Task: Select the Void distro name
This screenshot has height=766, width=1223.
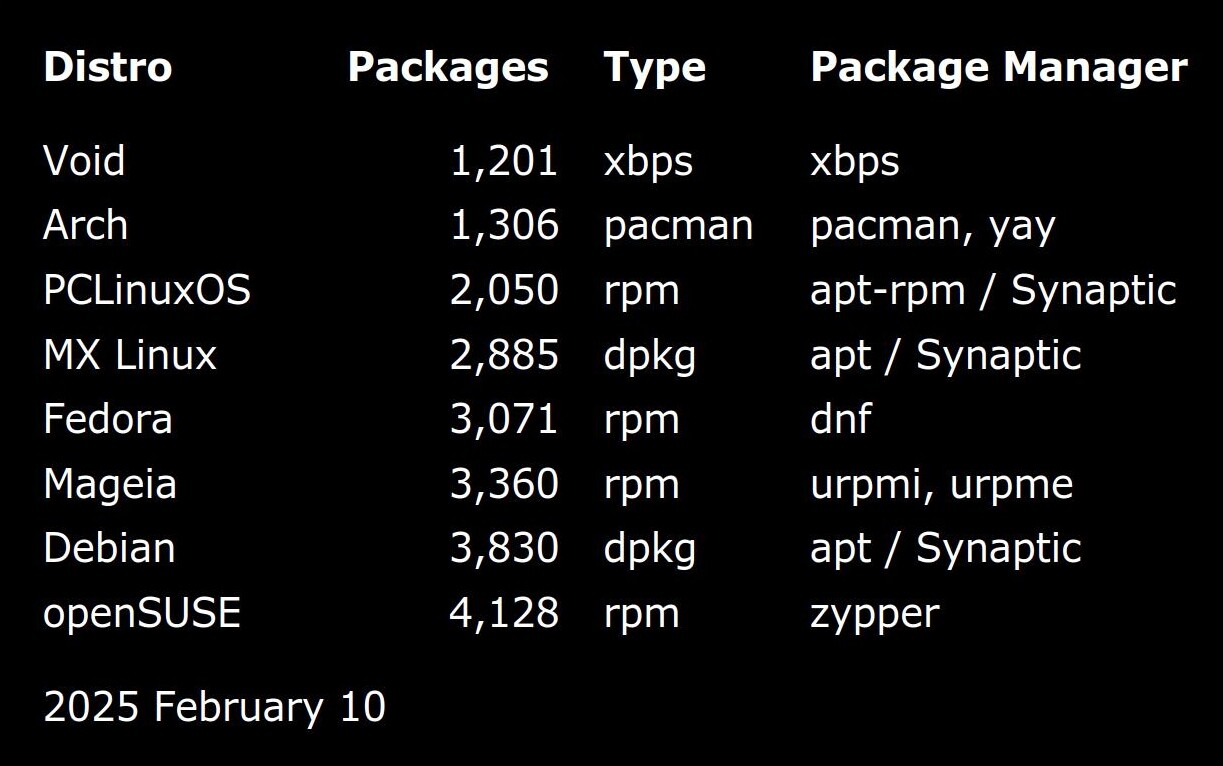Action: click(84, 160)
